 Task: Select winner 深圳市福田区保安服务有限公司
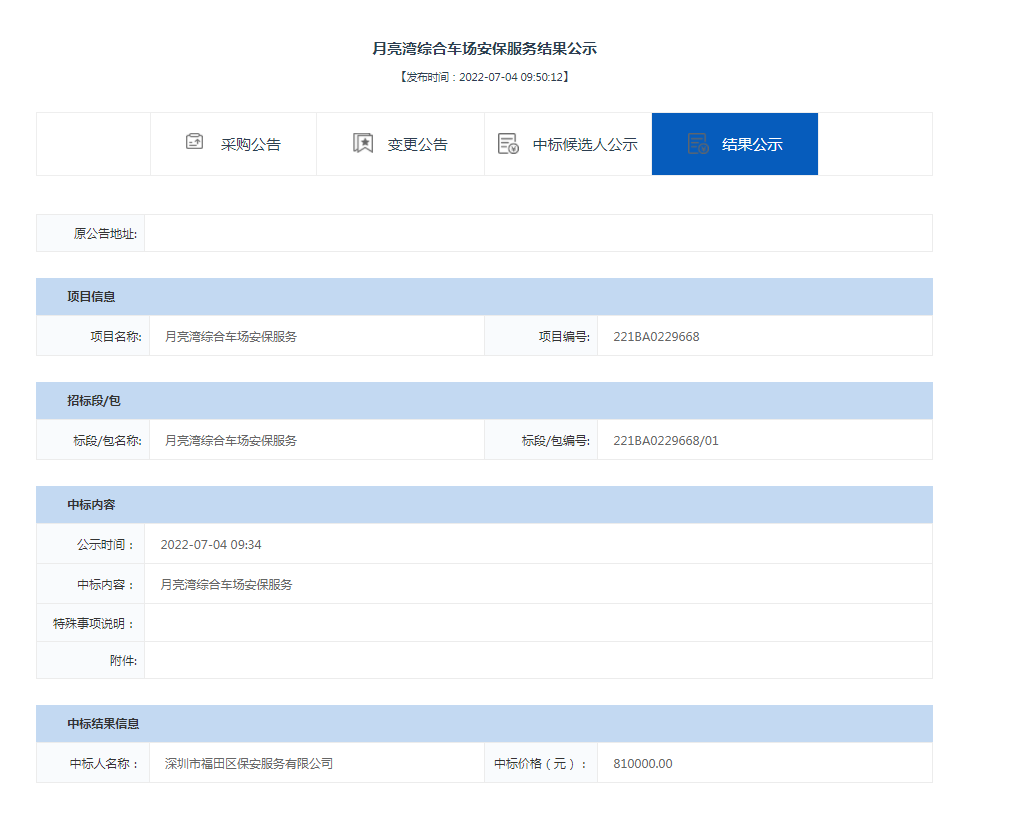(248, 763)
